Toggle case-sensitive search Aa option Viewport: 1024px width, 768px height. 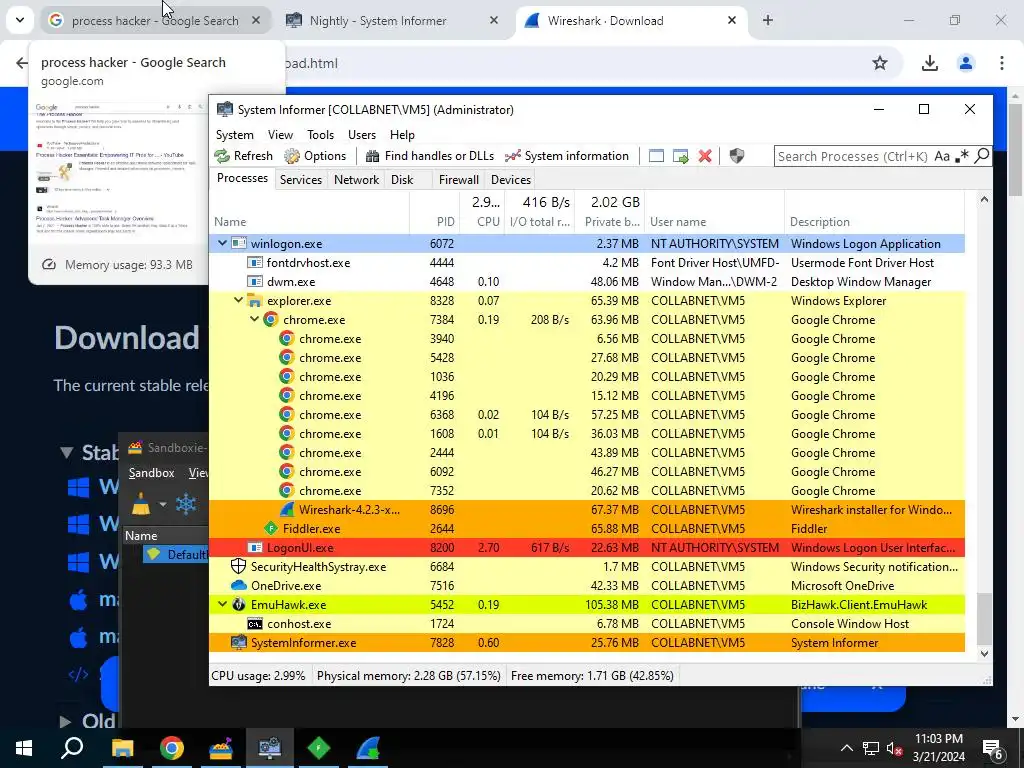click(x=942, y=156)
